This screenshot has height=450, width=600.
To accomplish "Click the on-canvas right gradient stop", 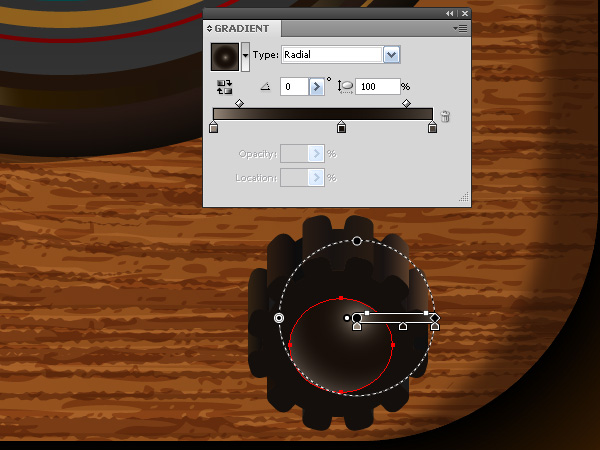I will tap(435, 326).
